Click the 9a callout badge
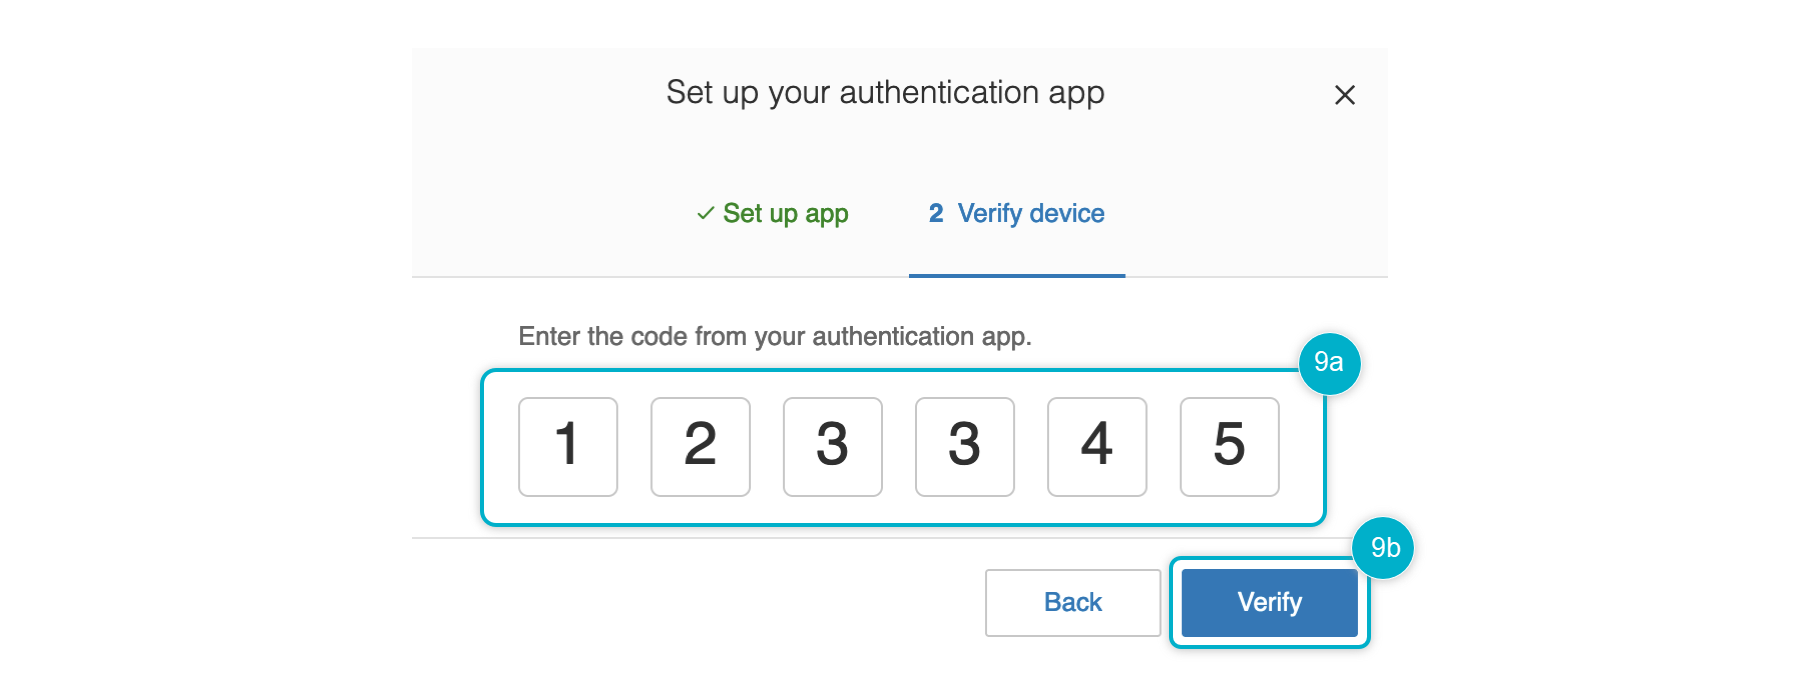 1329,363
